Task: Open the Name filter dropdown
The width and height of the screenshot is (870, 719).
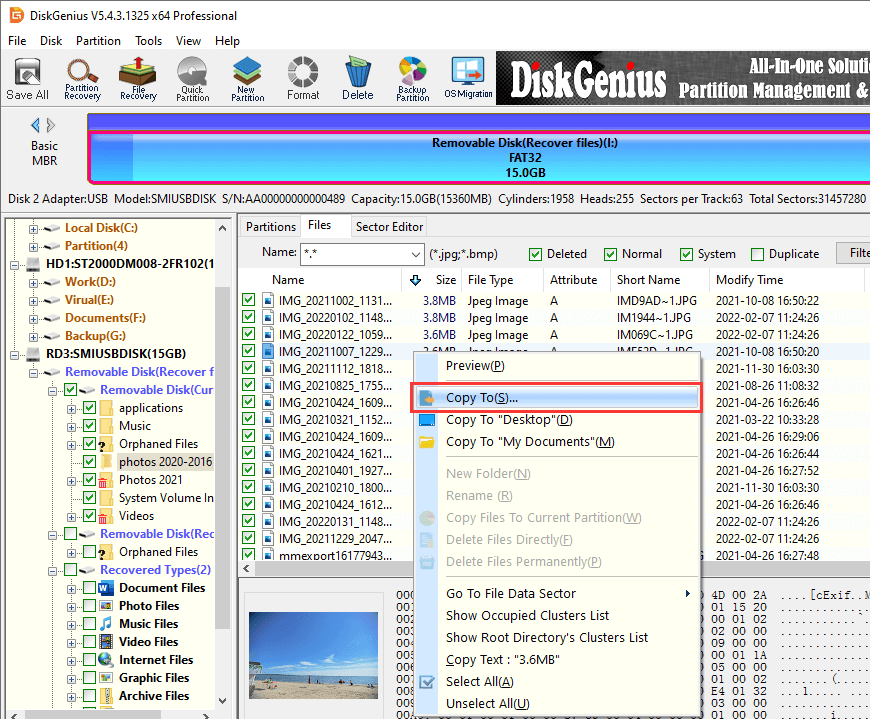Action: click(413, 253)
